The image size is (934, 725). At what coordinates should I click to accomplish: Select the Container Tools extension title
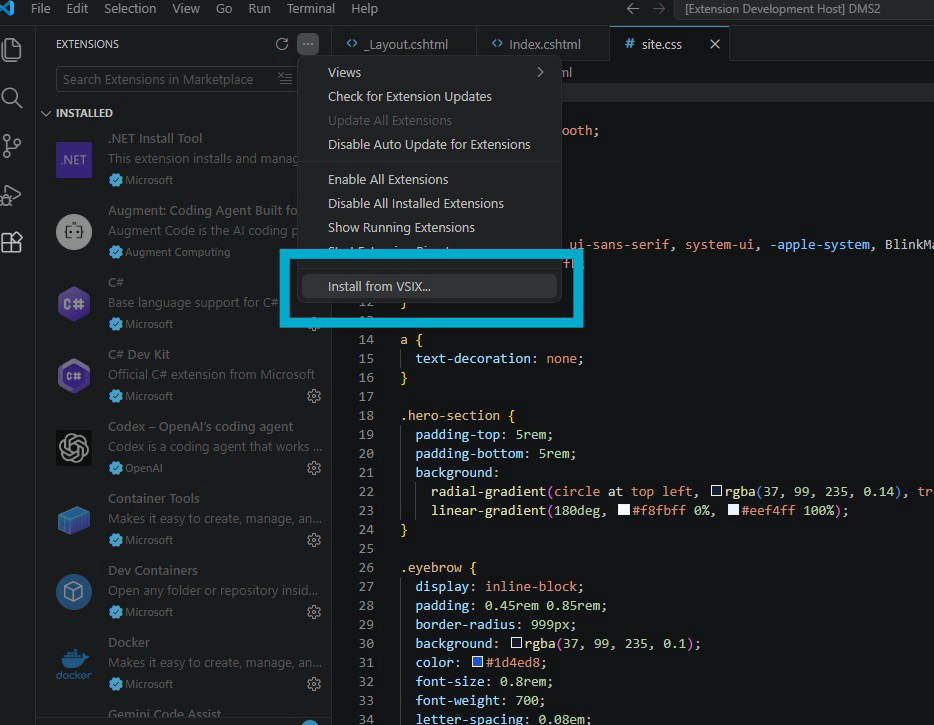point(154,499)
